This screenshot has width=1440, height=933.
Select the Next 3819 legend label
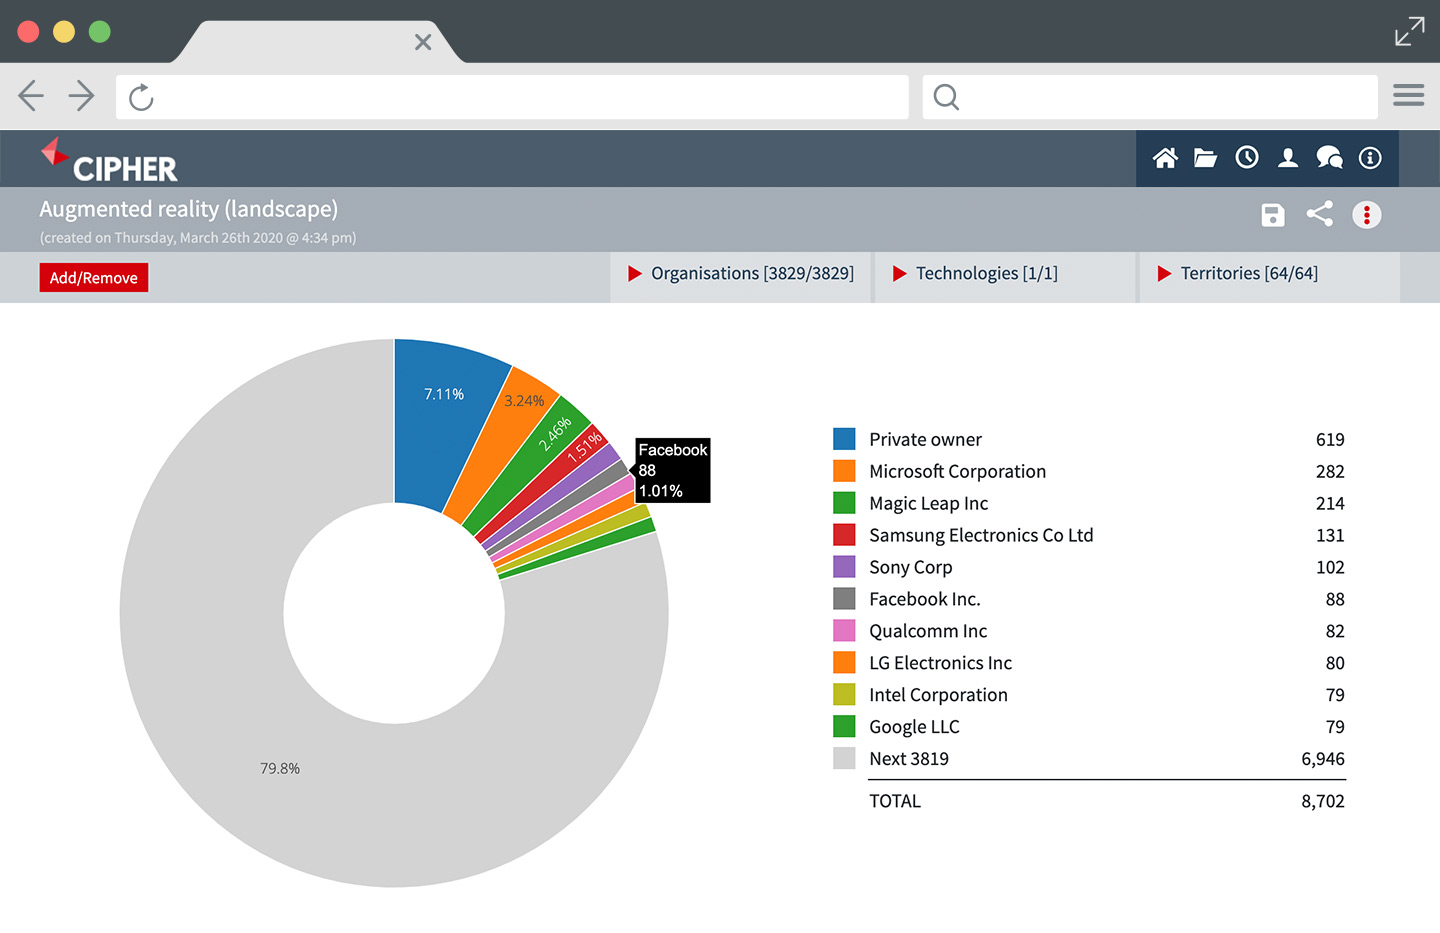(909, 759)
